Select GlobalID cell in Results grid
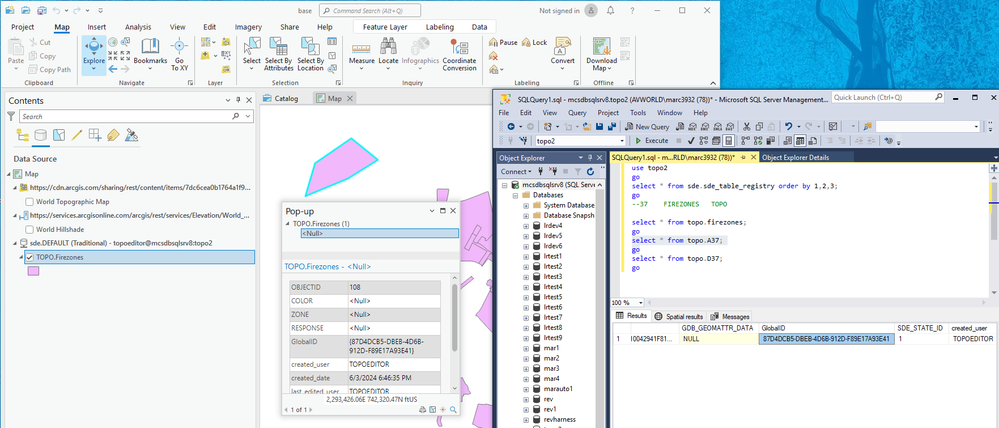 (826, 339)
